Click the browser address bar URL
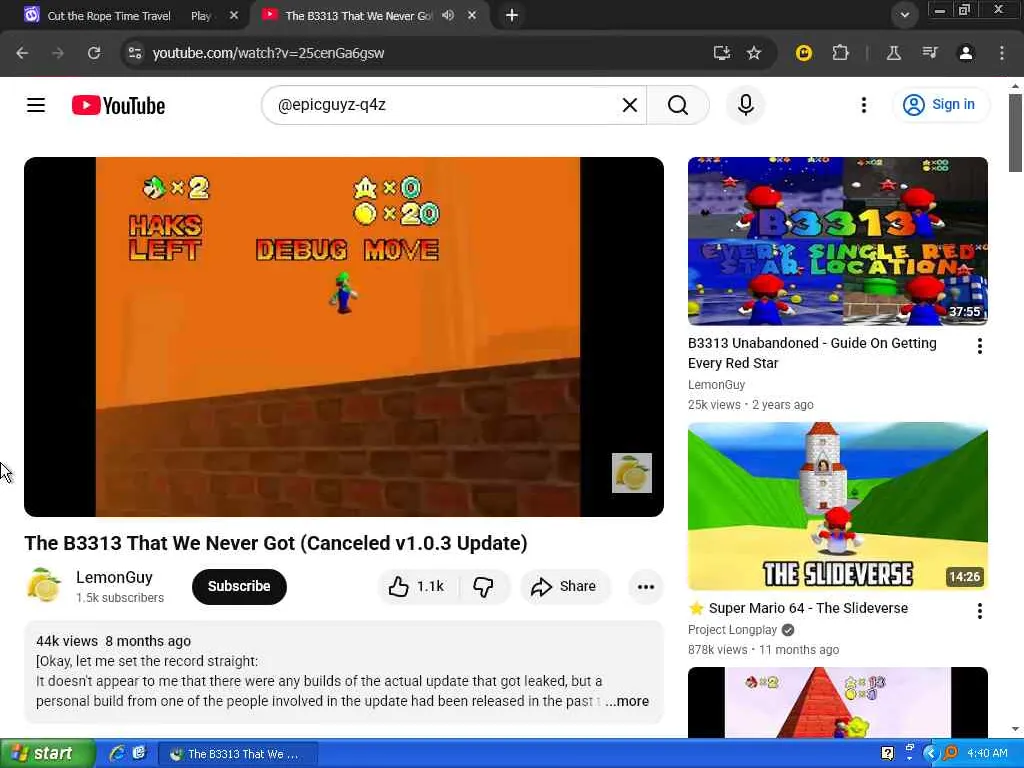This screenshot has height=768, width=1024. pos(268,53)
